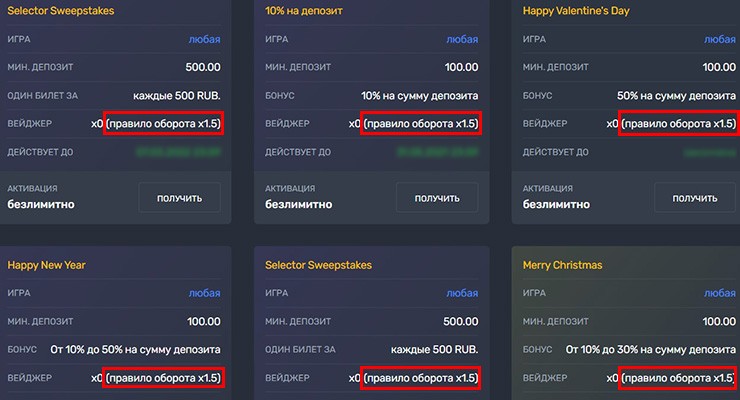
Task: Click the получить button under Selector Sweepstakes
Action: pos(179,197)
